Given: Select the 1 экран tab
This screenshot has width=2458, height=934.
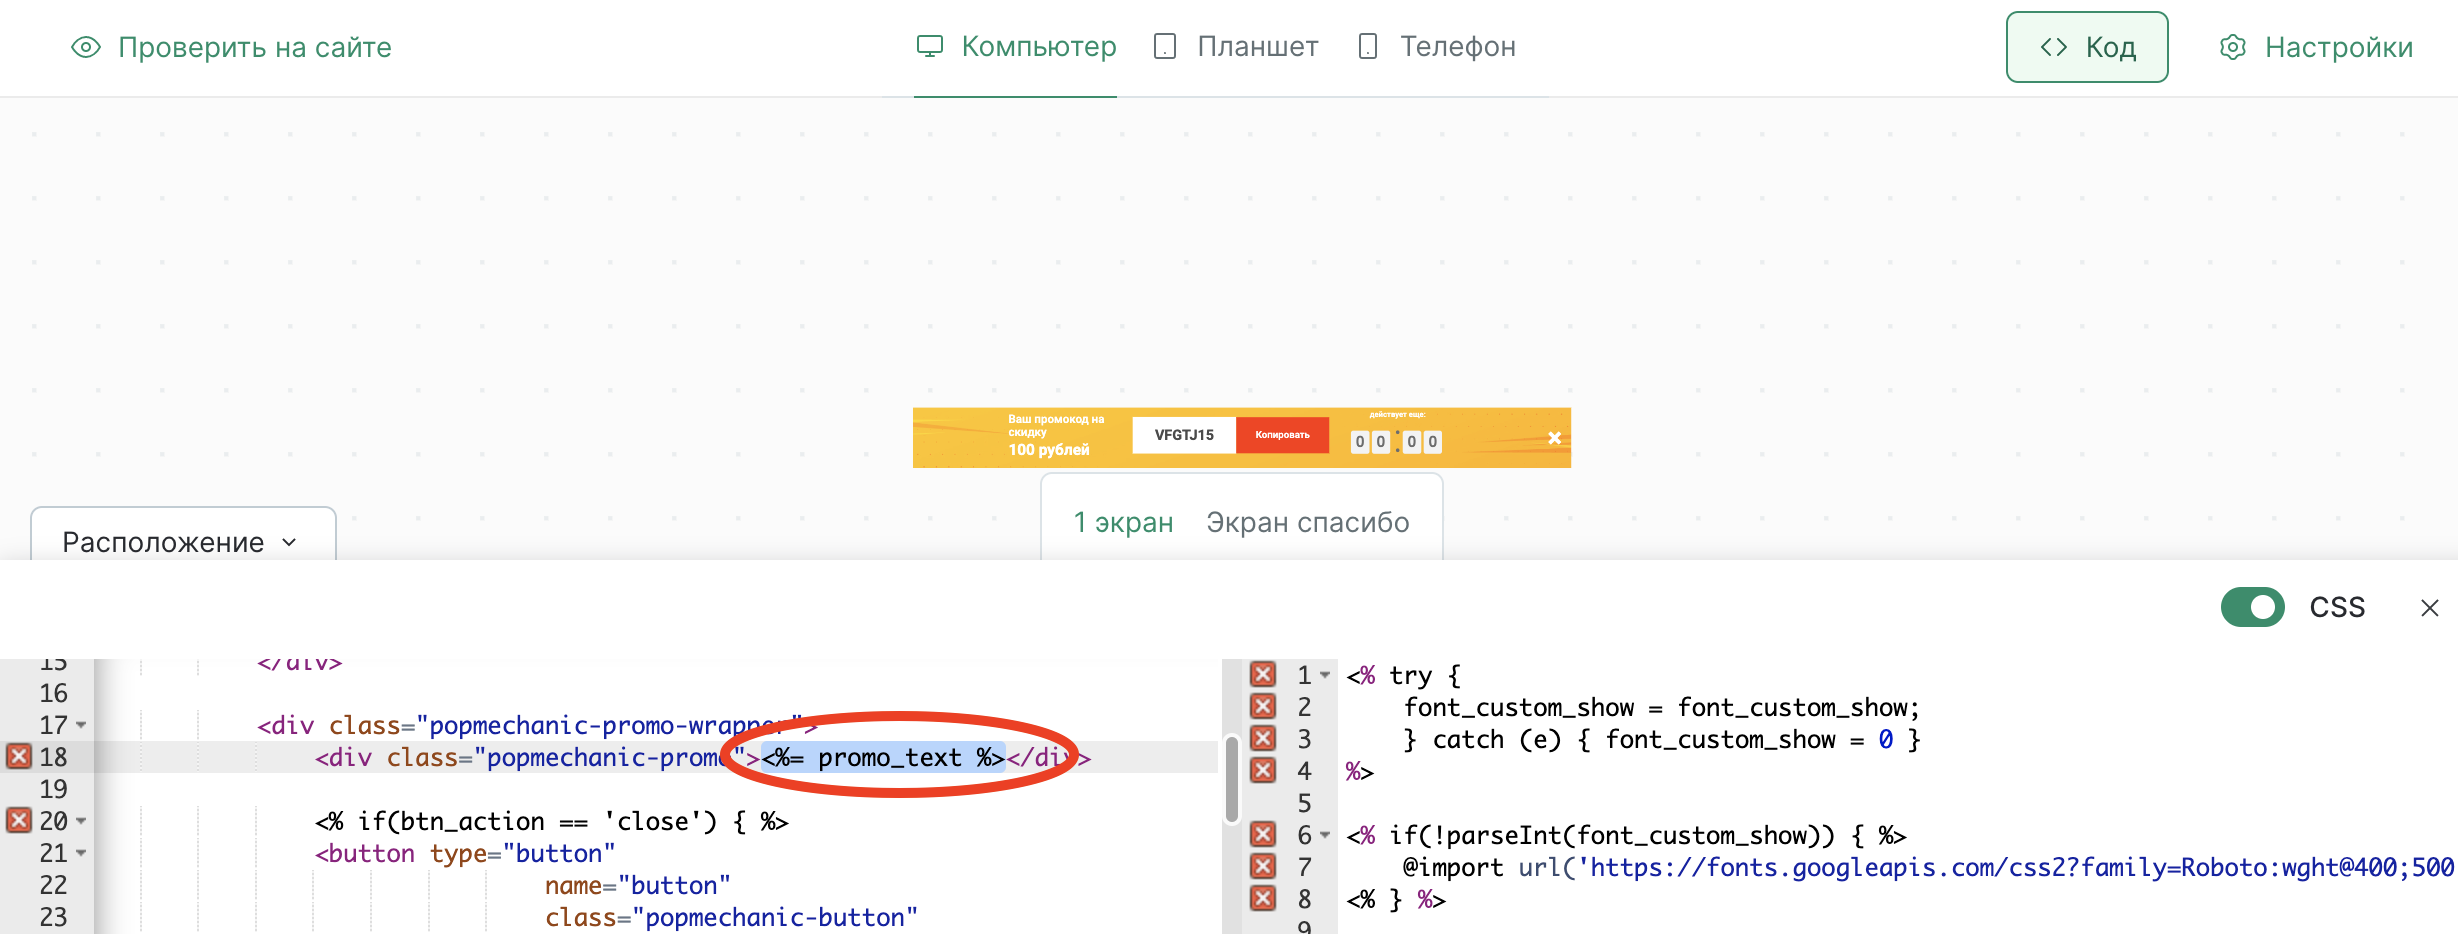Looking at the screenshot, I should pyautogui.click(x=1123, y=522).
